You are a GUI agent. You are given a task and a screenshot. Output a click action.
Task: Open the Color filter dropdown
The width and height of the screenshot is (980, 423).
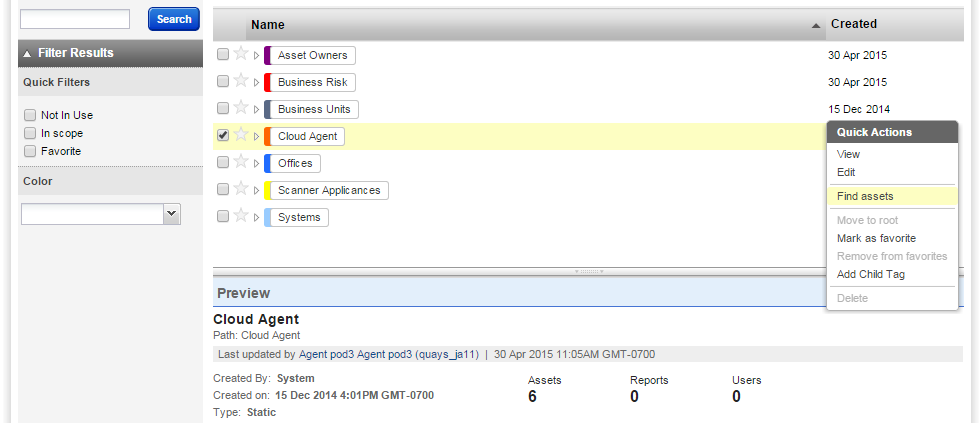(101, 214)
